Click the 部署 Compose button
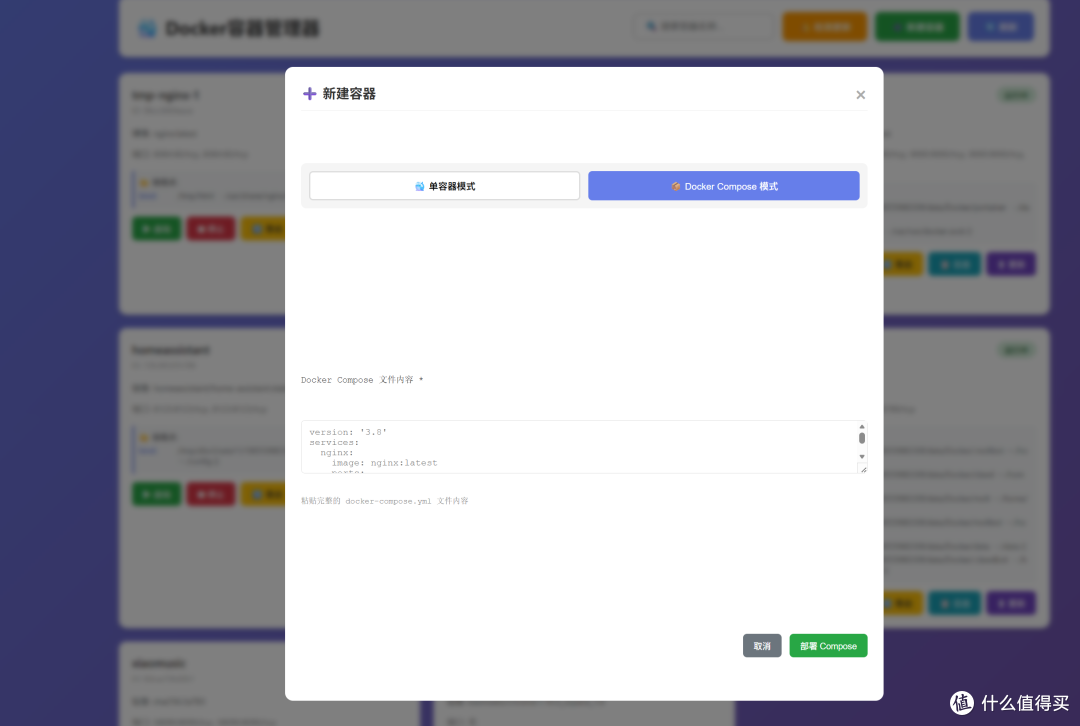Screen dimensions: 1080x726 pos(828,646)
